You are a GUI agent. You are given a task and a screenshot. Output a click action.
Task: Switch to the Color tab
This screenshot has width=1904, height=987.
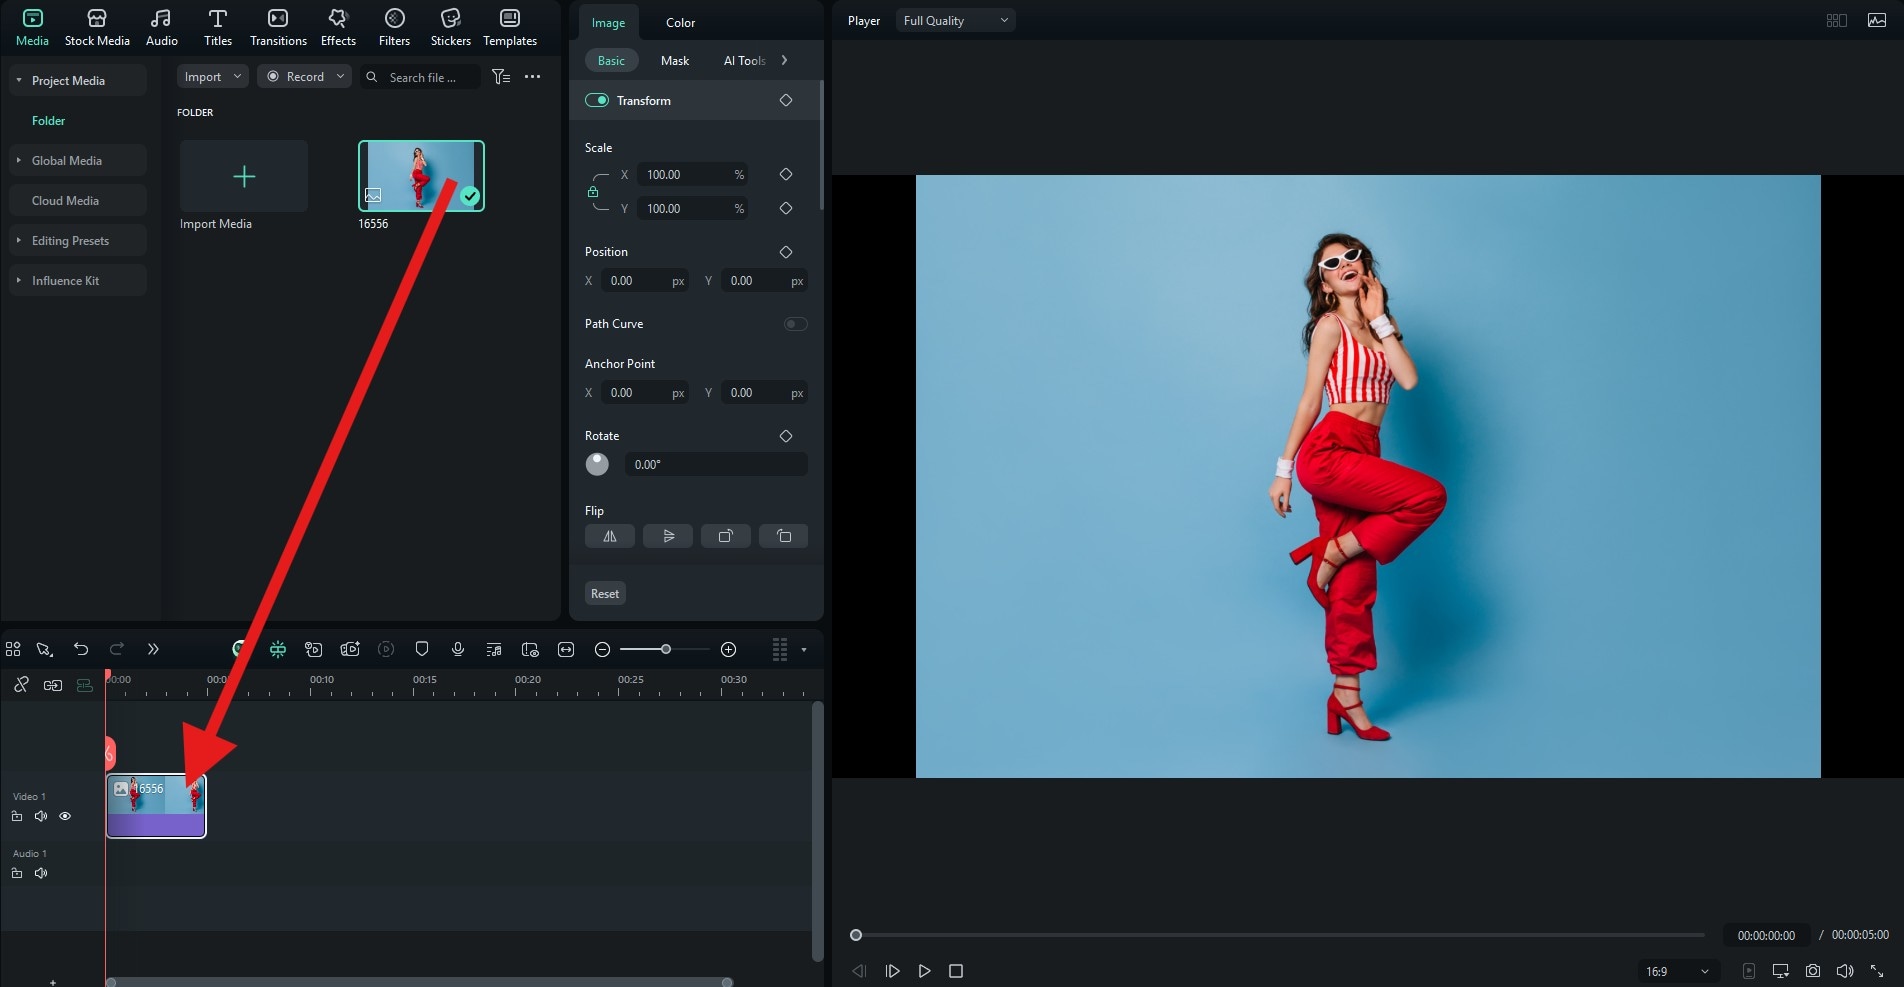680,22
